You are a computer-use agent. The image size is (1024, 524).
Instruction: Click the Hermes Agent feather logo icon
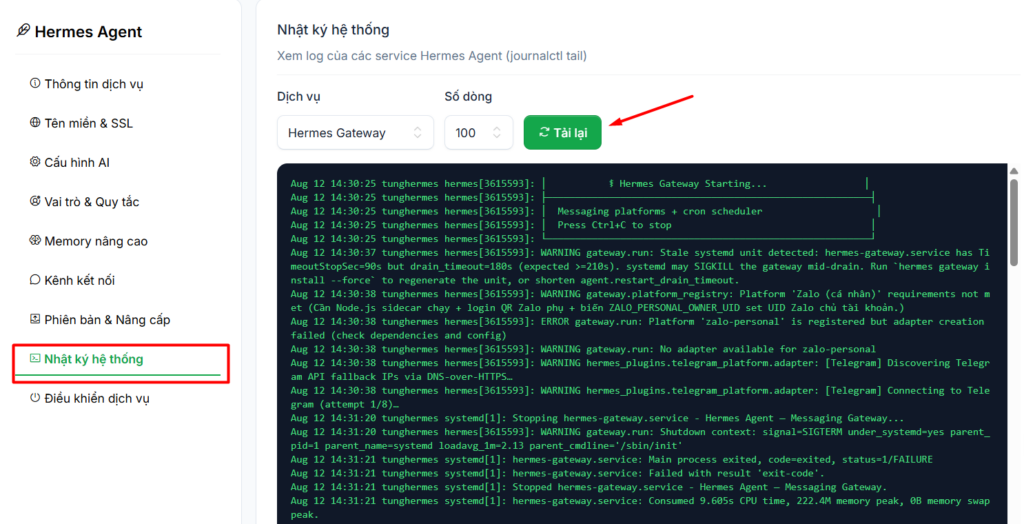tap(24, 30)
